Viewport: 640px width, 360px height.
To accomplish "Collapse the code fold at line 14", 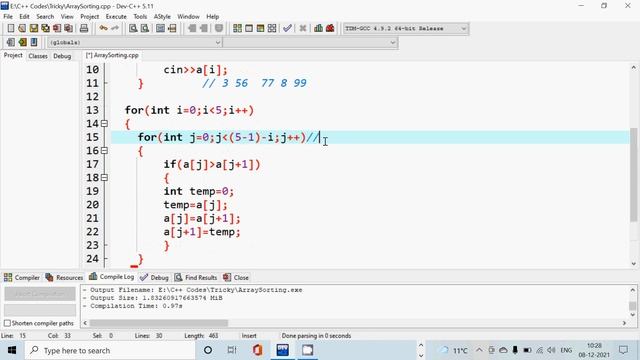I will [x=104, y=123].
